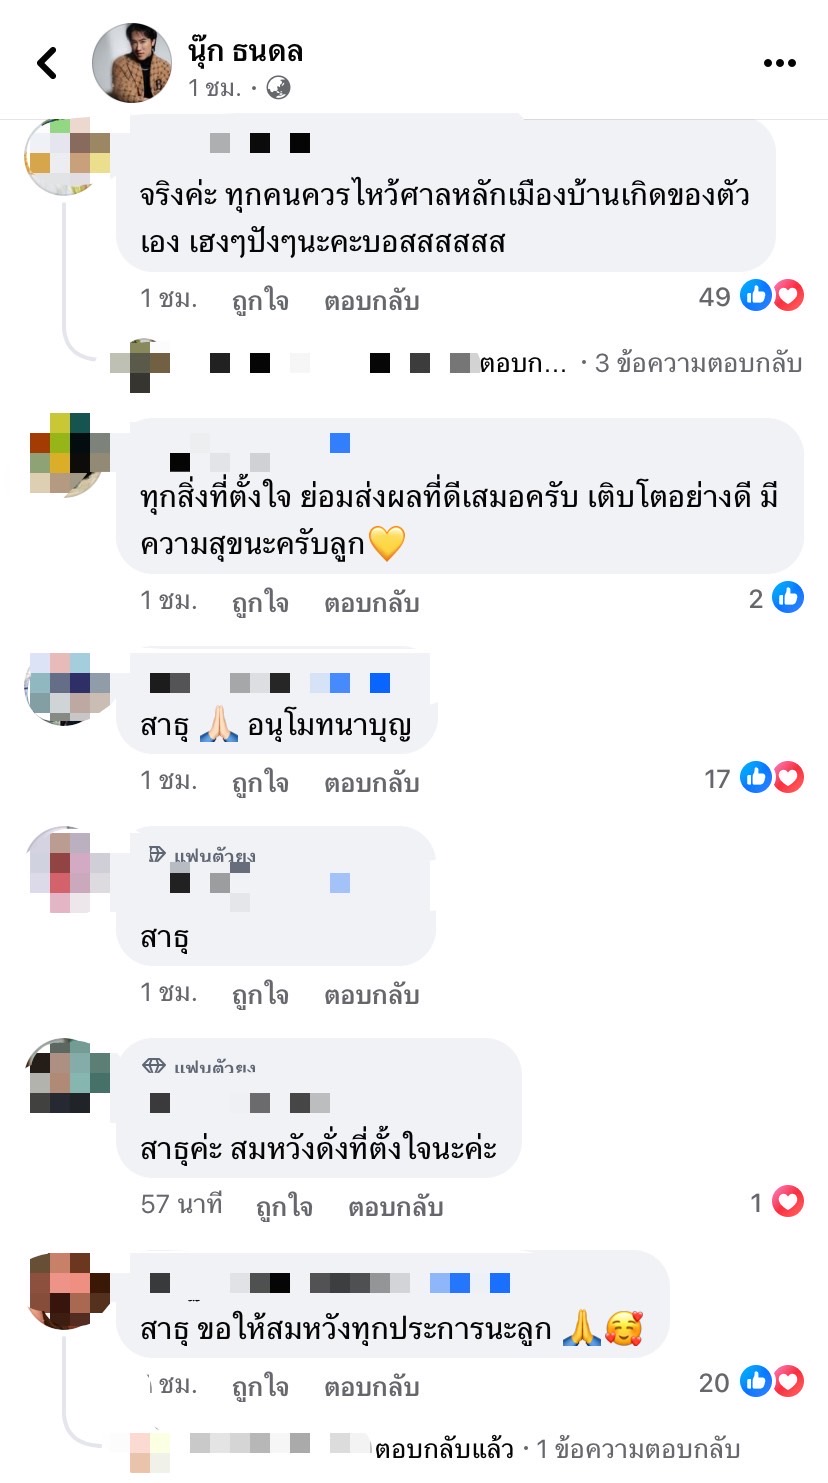
Task: Open the นุ๊ก ธนดล page name
Action: 245,51
